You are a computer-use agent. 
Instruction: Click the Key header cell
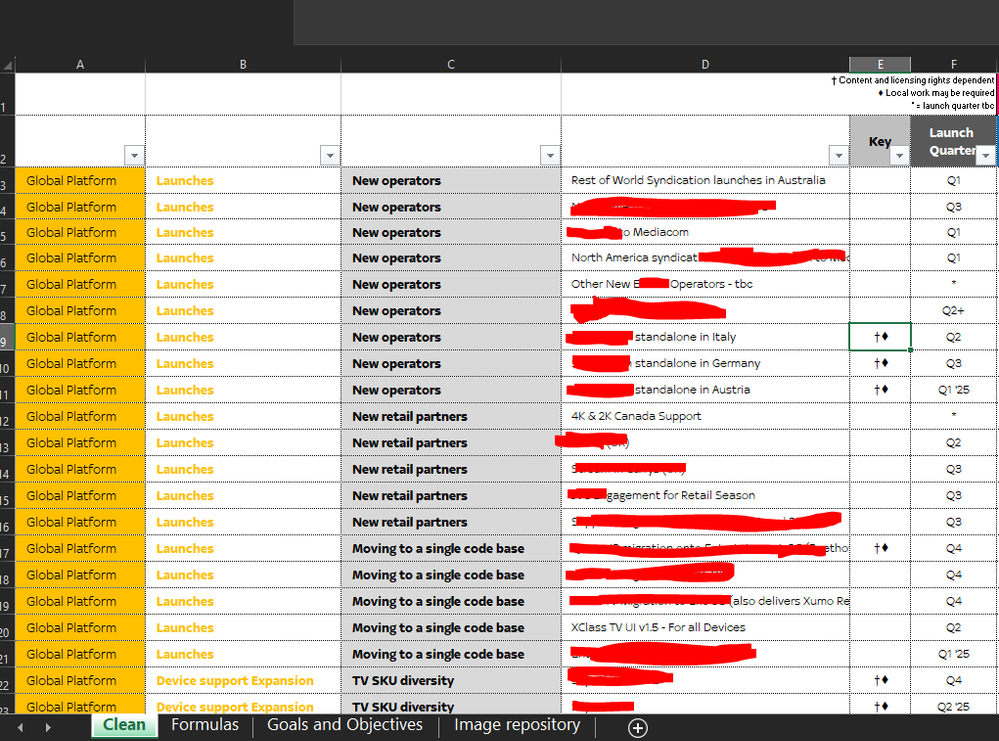(x=880, y=141)
